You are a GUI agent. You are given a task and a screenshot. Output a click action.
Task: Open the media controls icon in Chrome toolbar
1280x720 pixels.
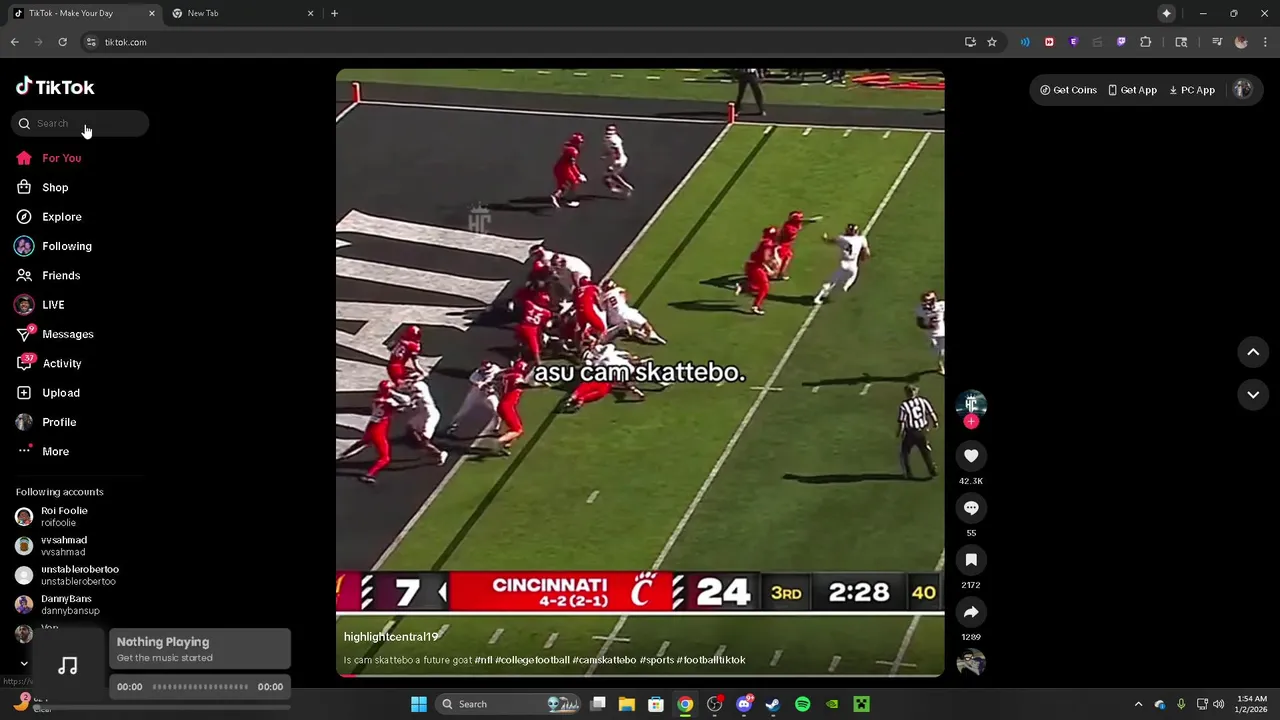click(1217, 42)
